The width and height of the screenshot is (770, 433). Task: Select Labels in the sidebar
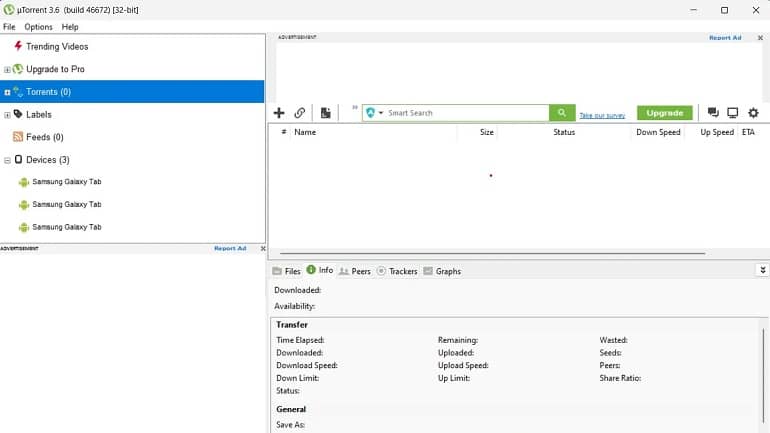(39, 114)
